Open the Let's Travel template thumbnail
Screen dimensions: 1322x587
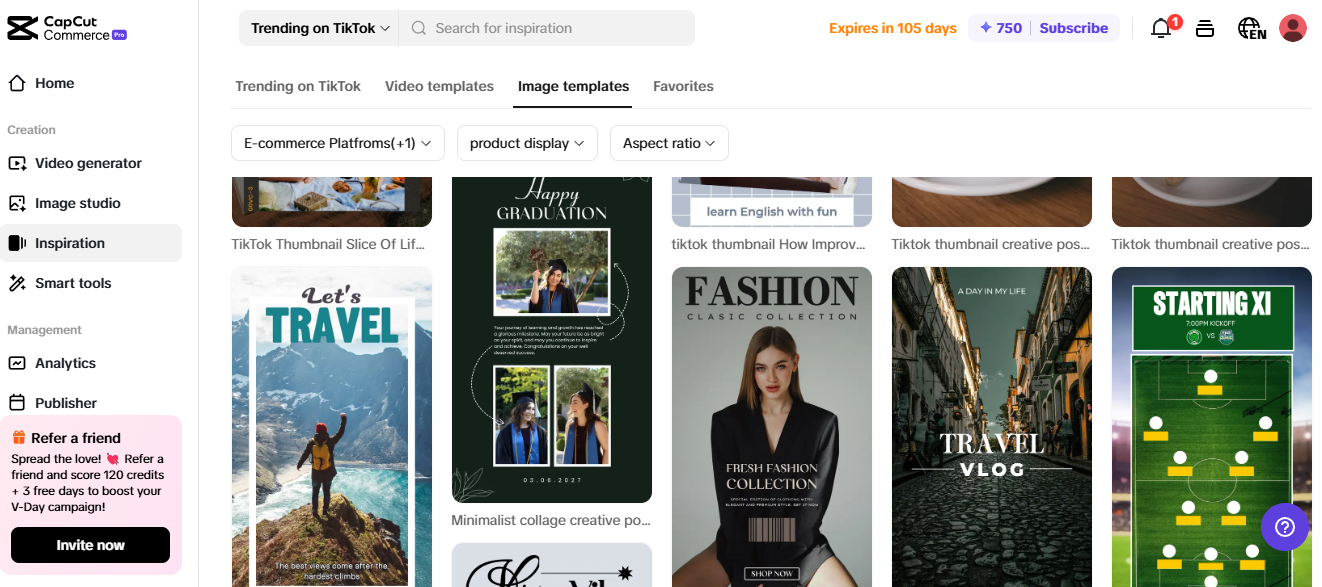click(x=332, y=427)
